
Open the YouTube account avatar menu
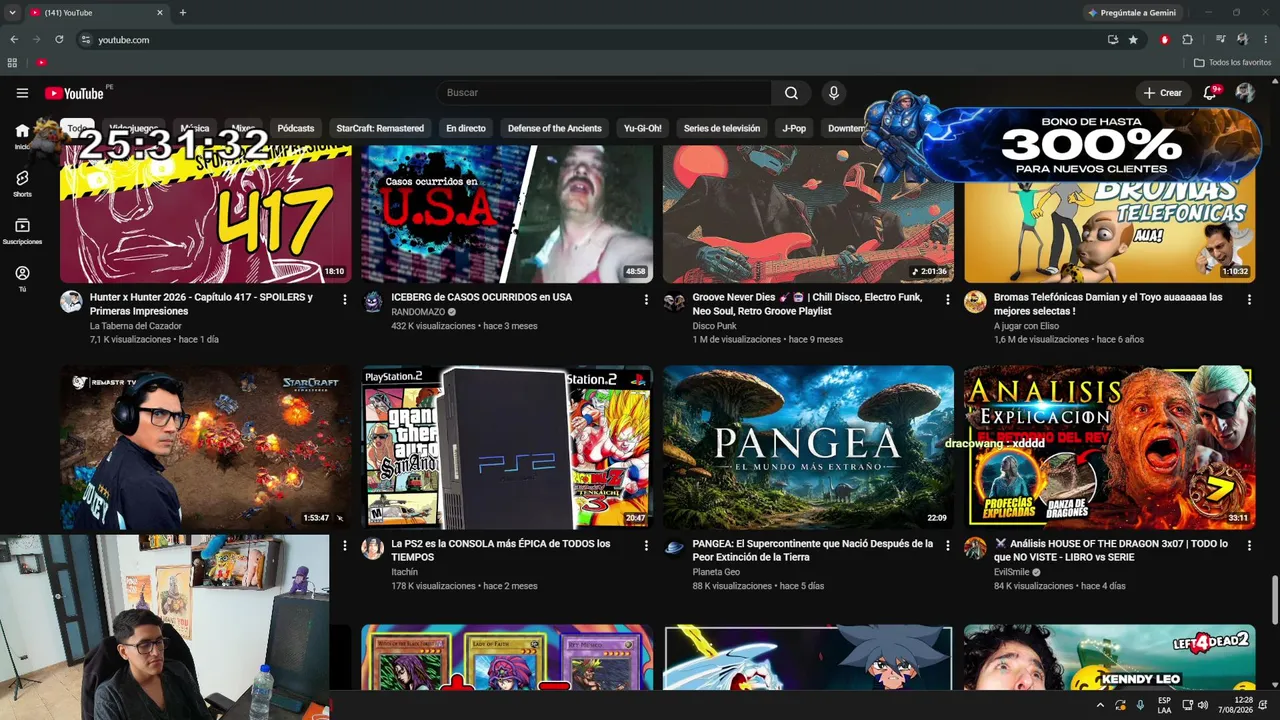pyautogui.click(x=1245, y=93)
